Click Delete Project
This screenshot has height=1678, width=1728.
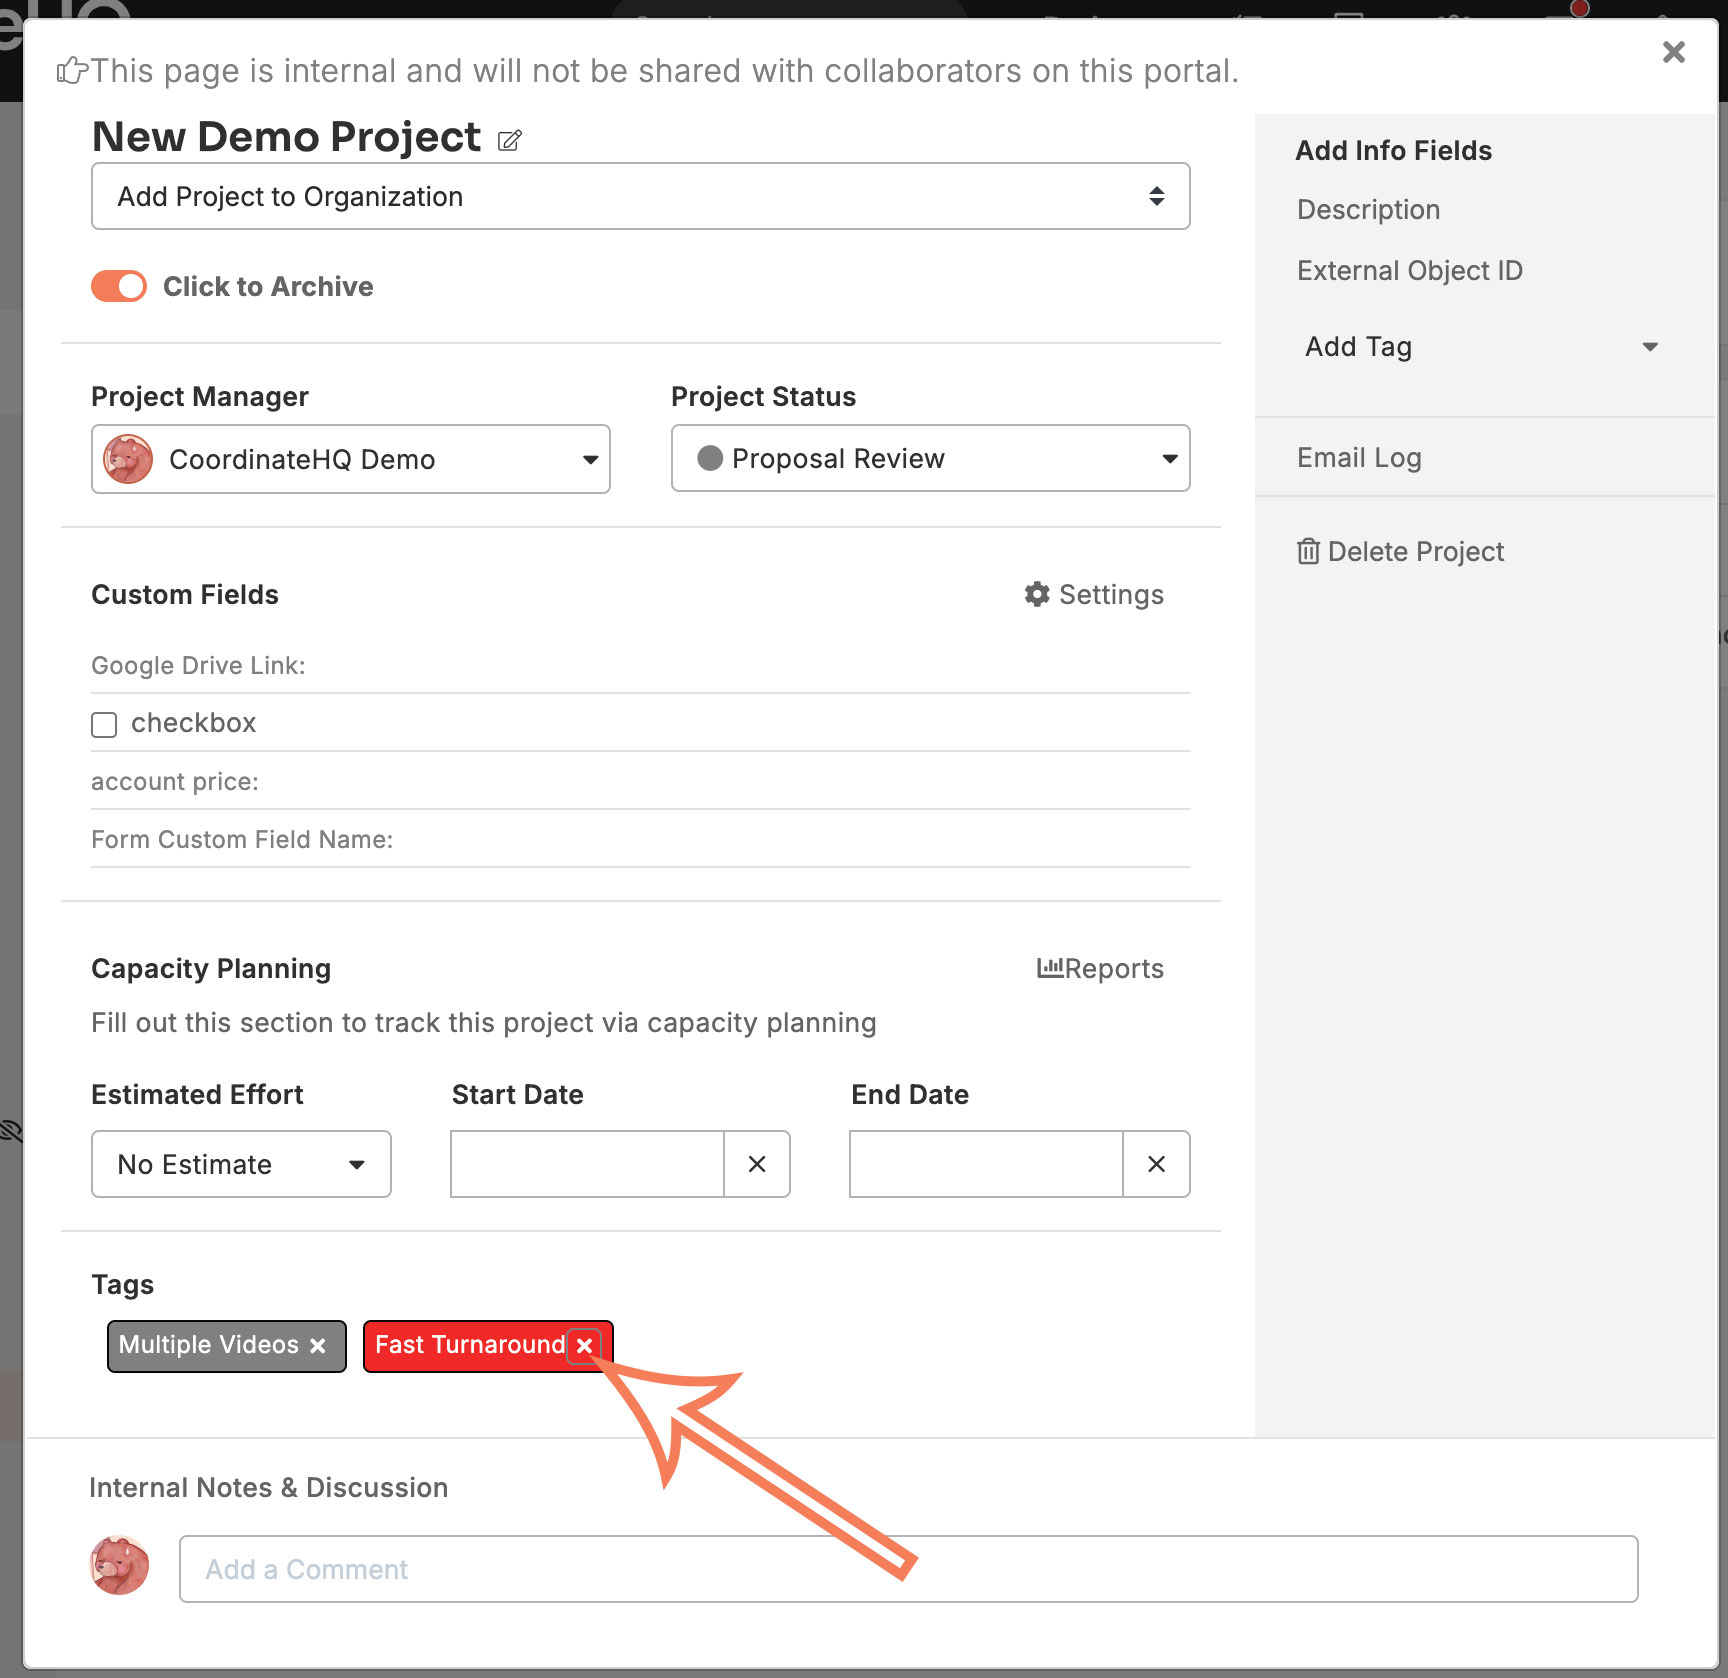pyautogui.click(x=1400, y=552)
